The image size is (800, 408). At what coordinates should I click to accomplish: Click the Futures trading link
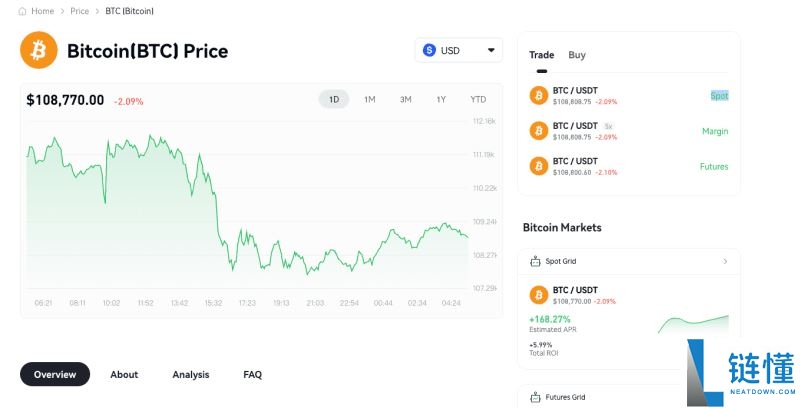pyautogui.click(x=713, y=166)
